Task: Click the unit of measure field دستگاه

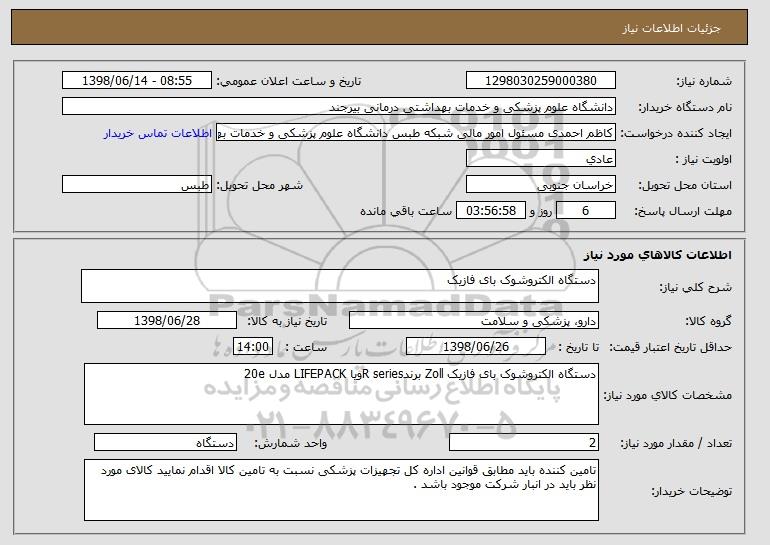Action: coord(165,442)
